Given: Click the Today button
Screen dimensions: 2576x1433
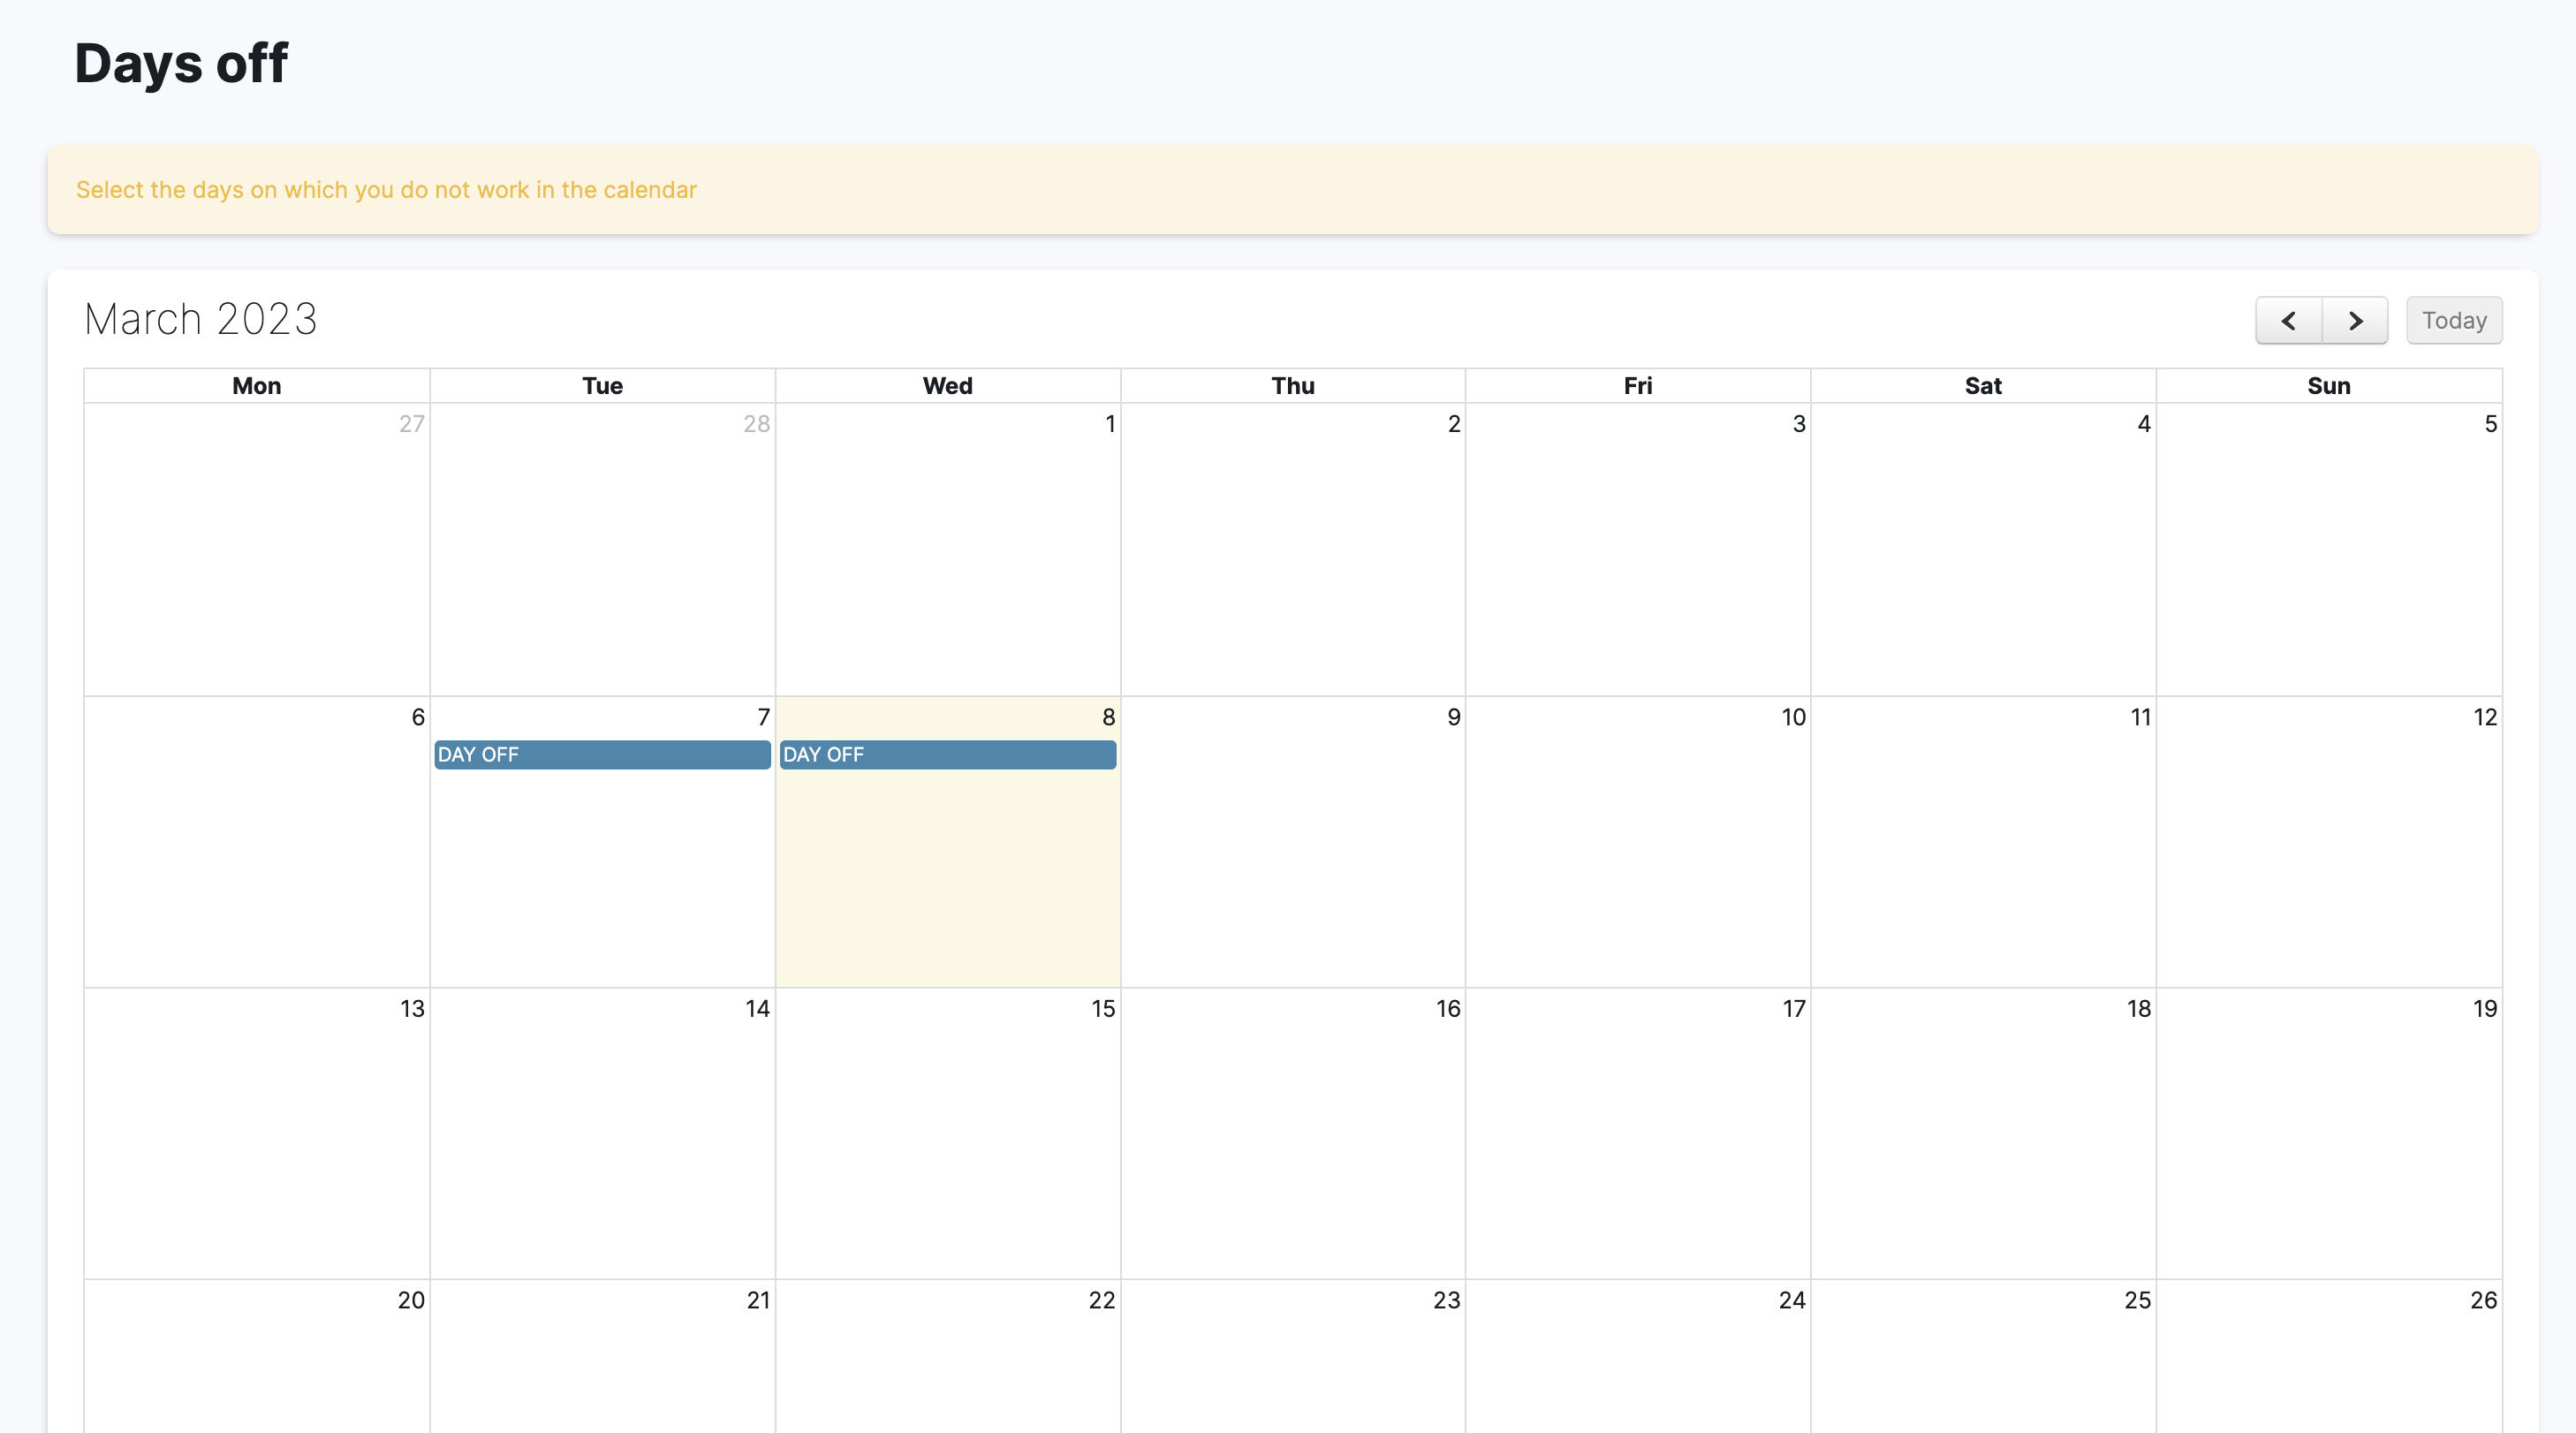Looking at the screenshot, I should 2453,320.
